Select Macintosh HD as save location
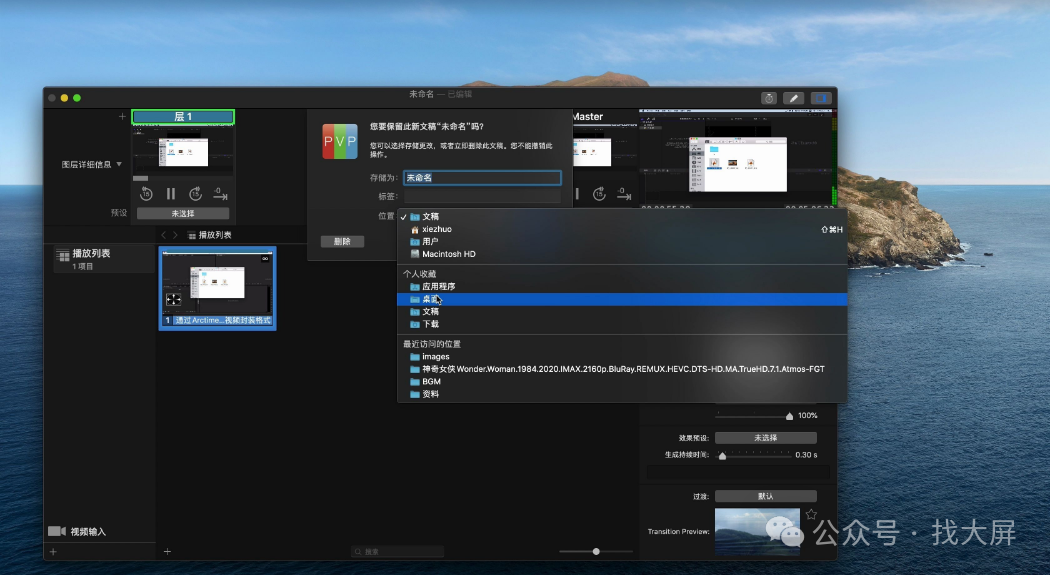 (x=448, y=254)
